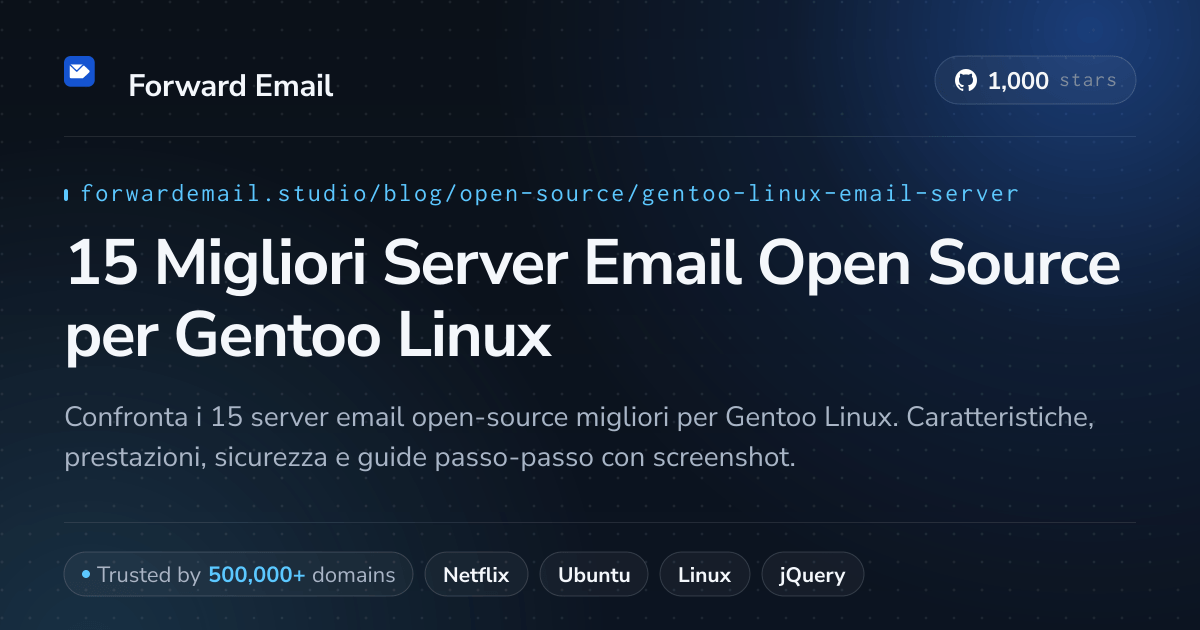Select the Ubuntu tag

[594, 575]
